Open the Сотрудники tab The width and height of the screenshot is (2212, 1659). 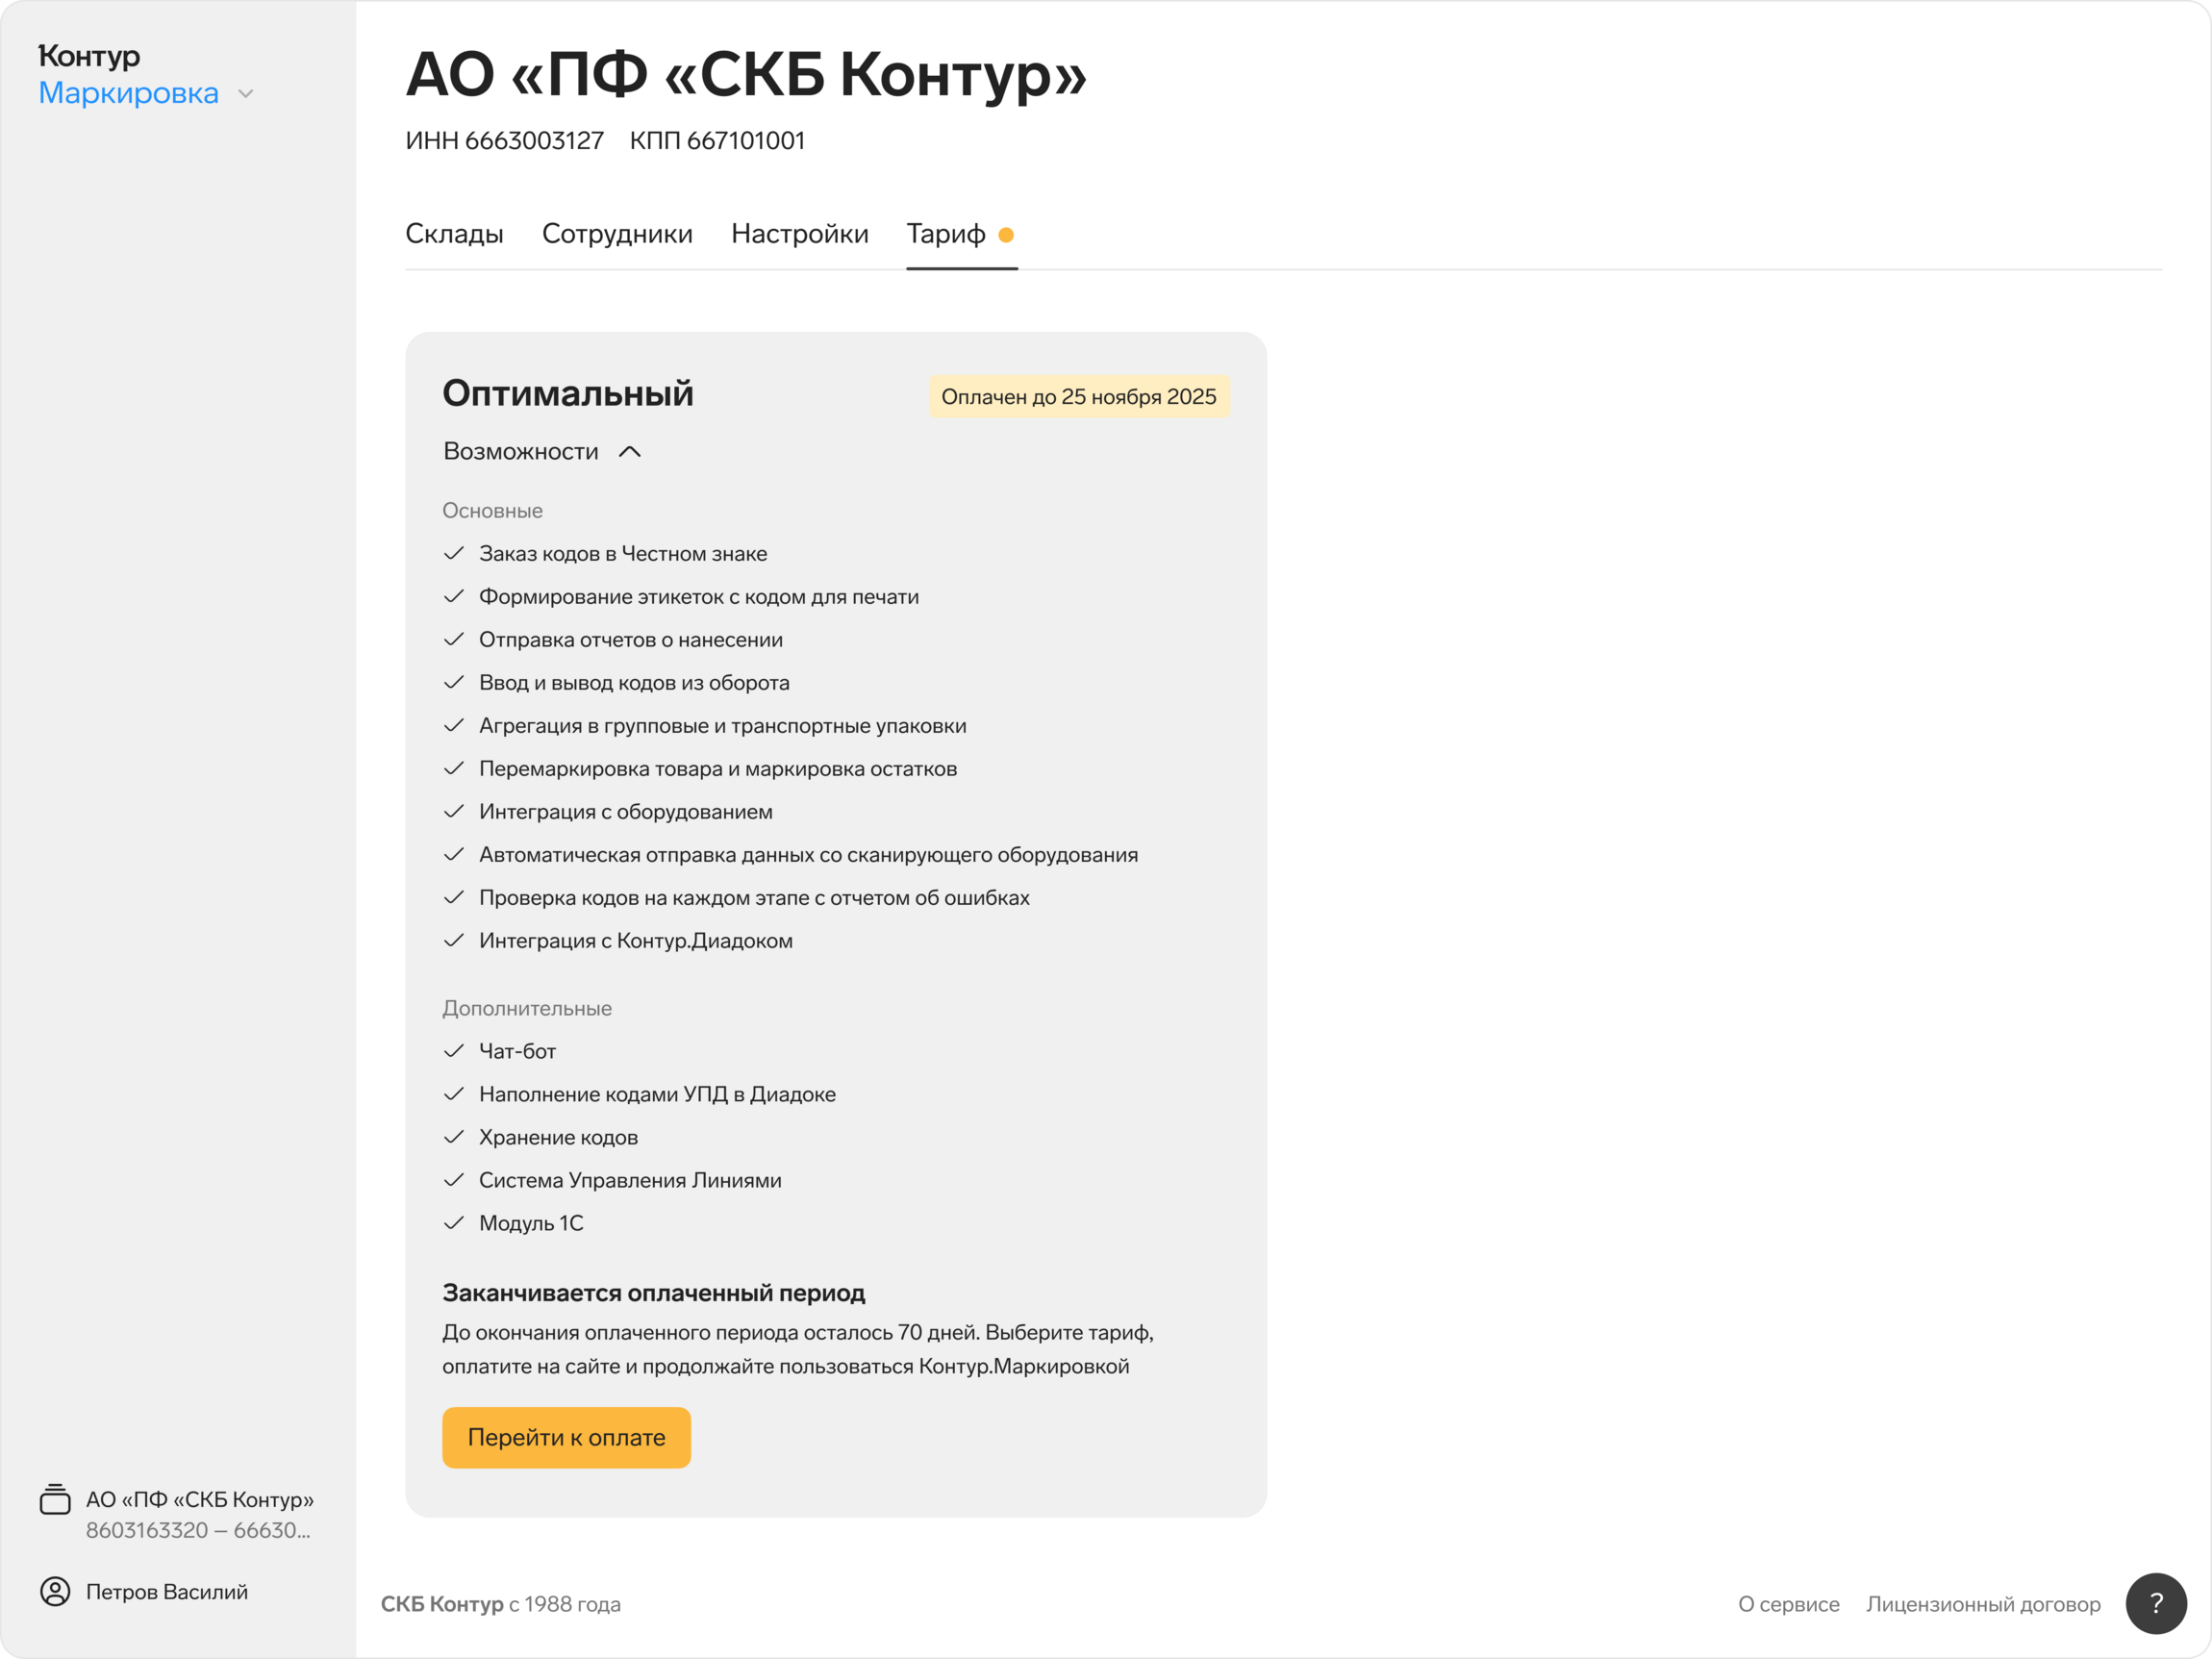click(617, 234)
